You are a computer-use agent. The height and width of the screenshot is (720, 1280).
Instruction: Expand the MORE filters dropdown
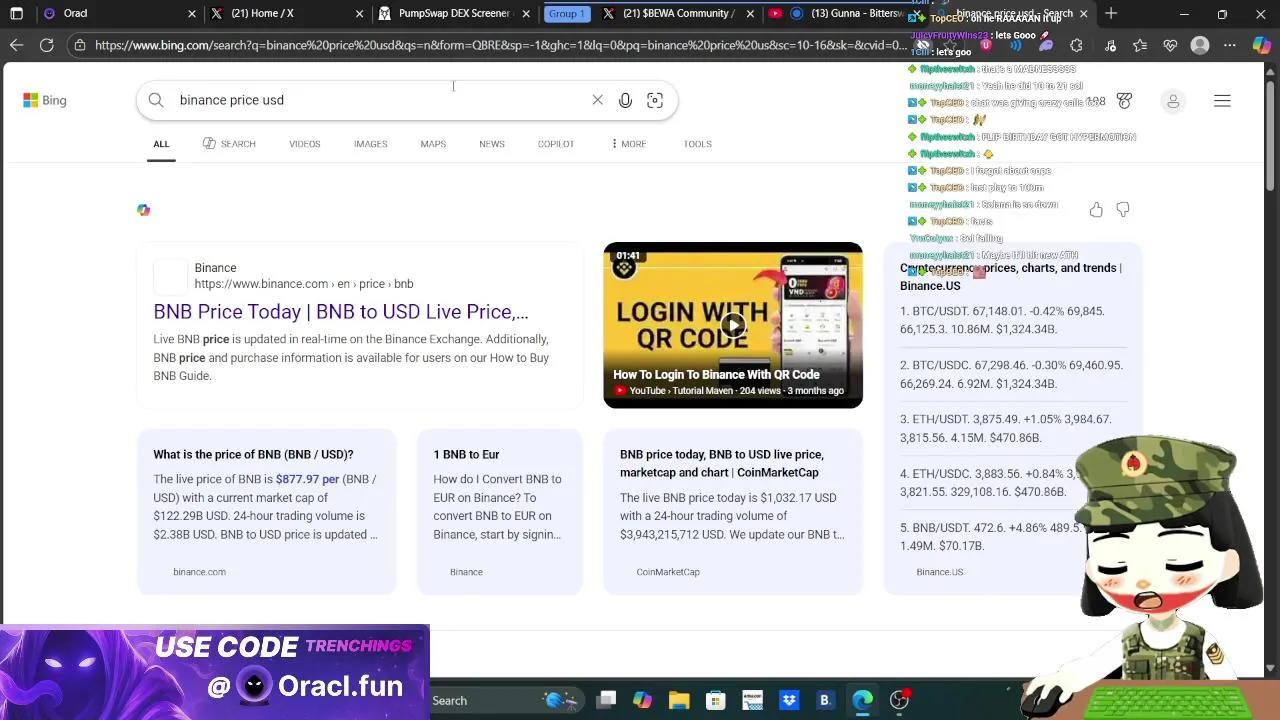pos(629,144)
